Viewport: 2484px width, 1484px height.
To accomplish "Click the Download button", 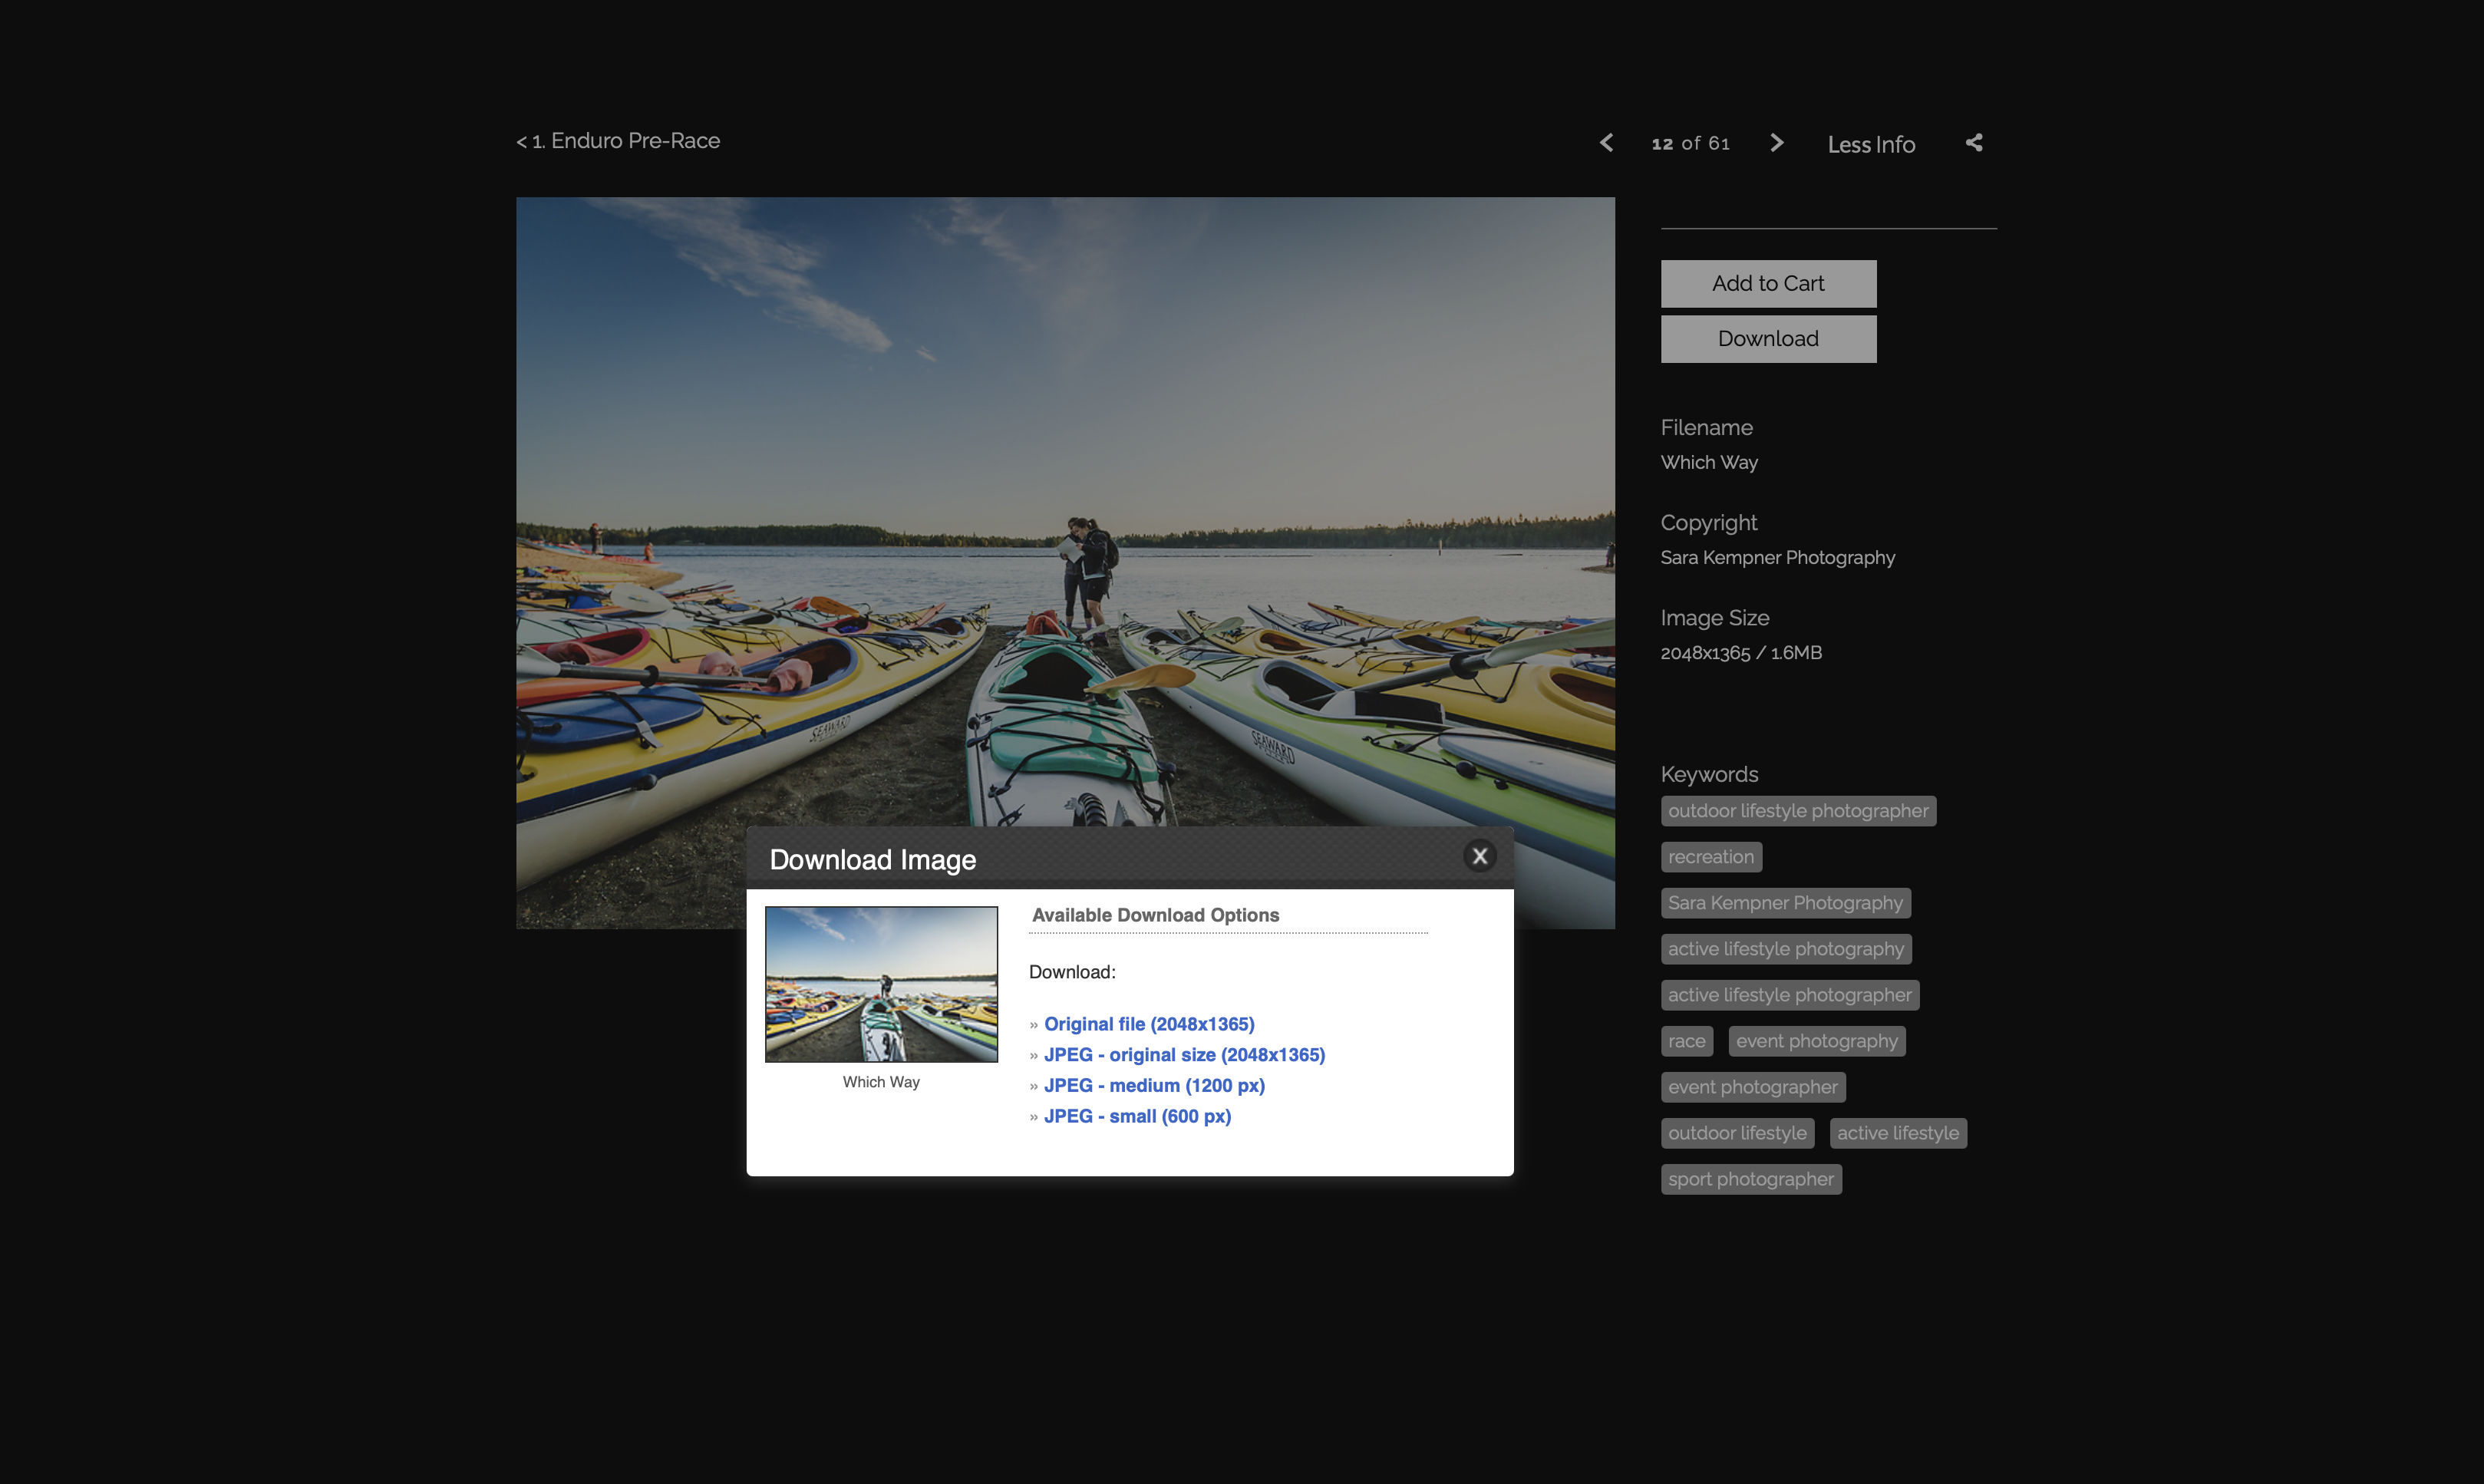I will point(1767,339).
